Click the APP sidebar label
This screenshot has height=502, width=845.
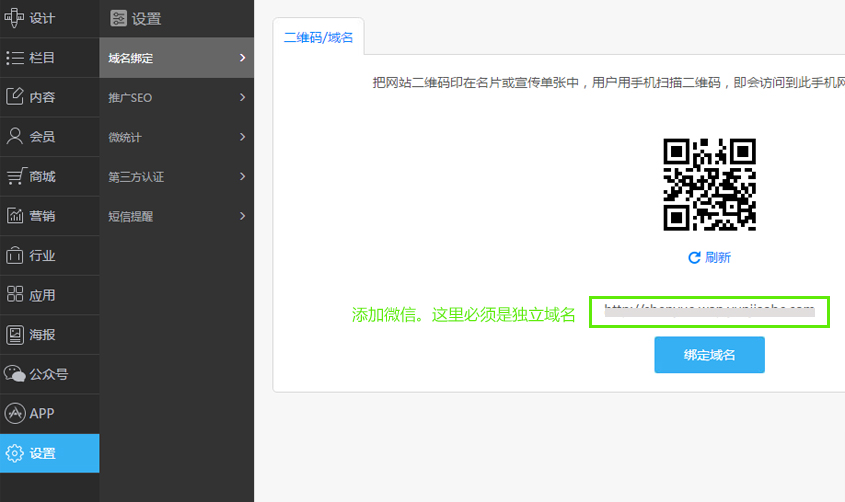[41, 414]
